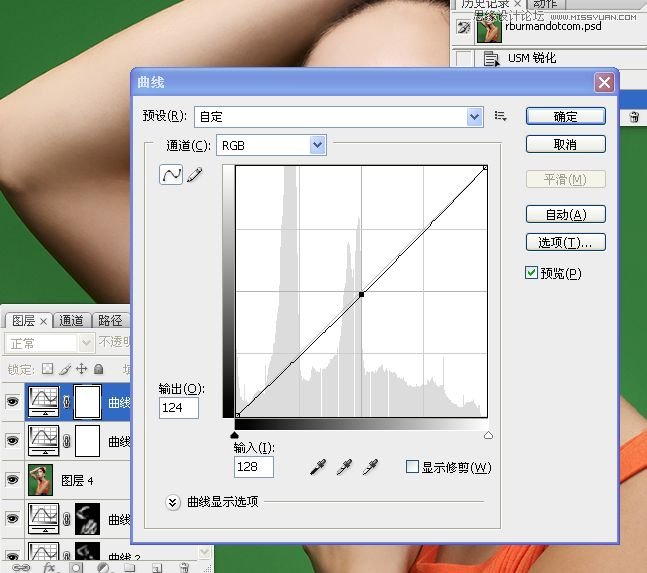Click Layers panel scroll down arrow

pos(205,552)
